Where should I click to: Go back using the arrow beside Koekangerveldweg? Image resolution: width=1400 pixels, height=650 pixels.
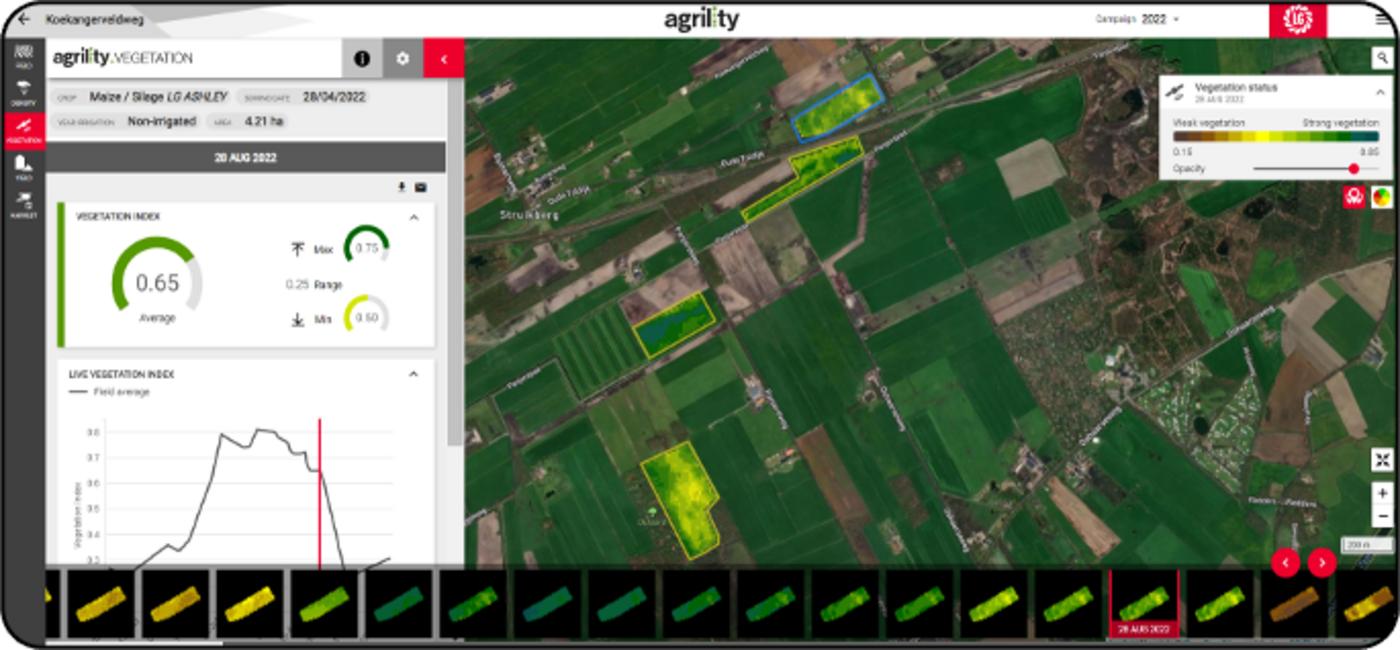[x=24, y=19]
